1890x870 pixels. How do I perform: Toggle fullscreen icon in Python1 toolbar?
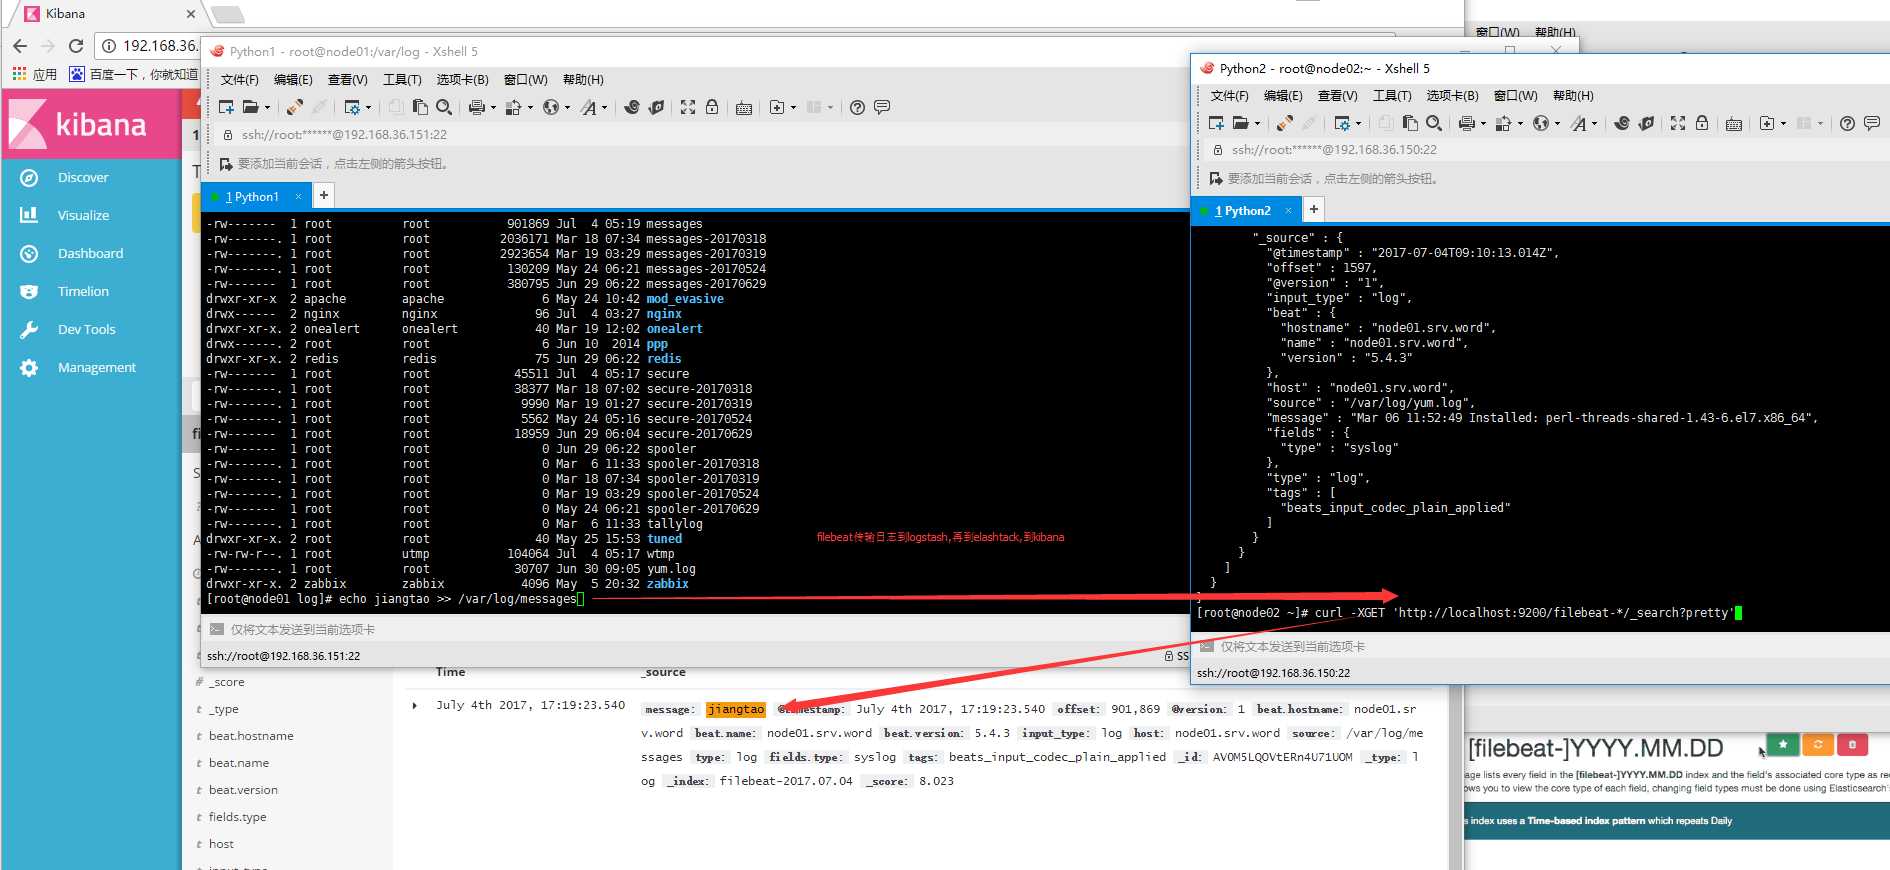pos(688,107)
